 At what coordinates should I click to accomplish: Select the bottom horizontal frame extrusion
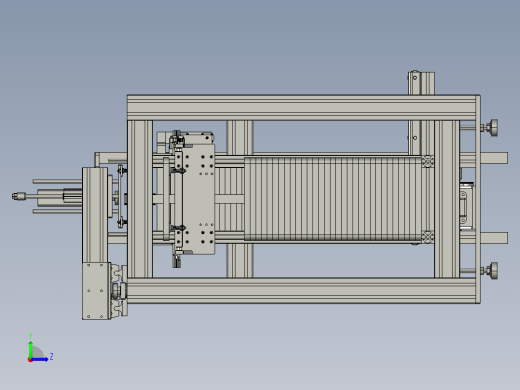click(x=302, y=291)
